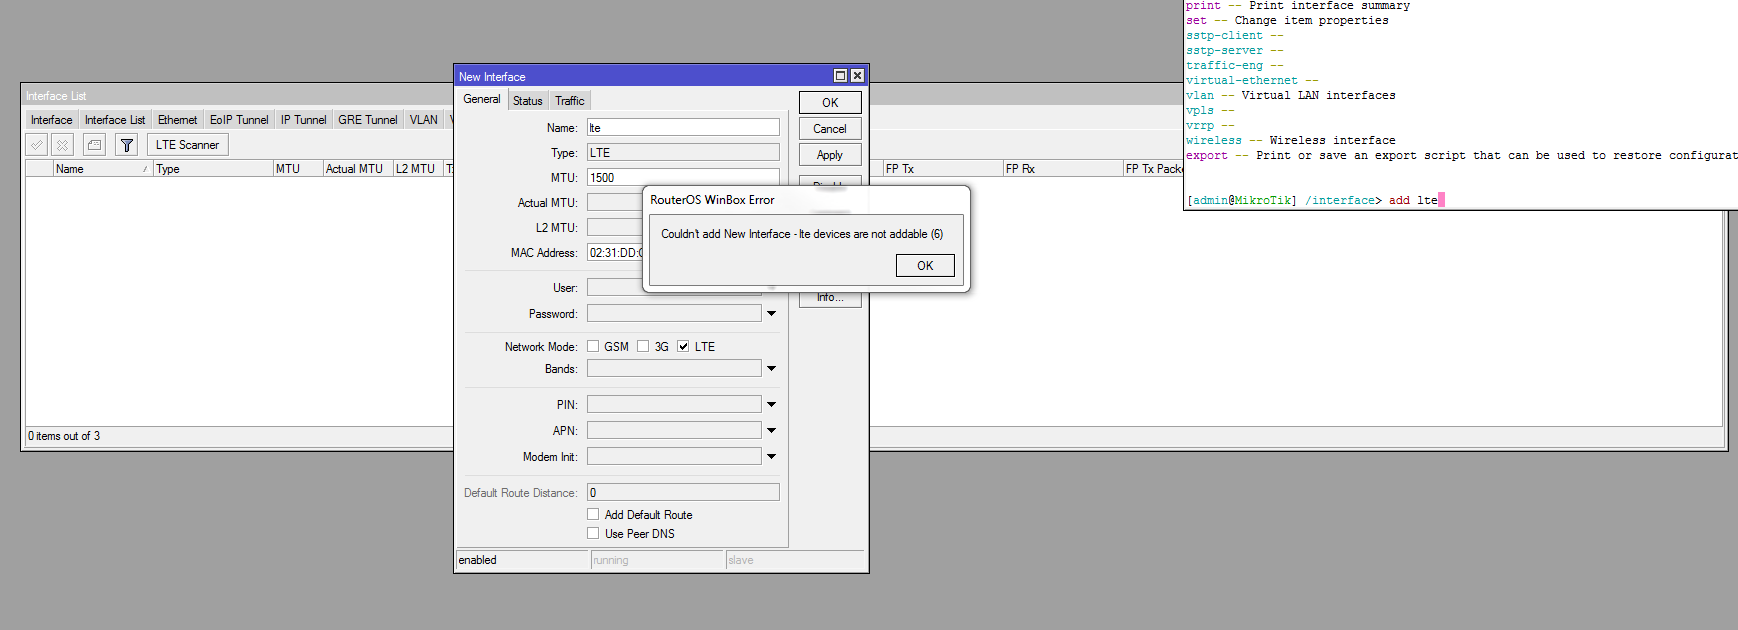Viewport: 1738px width, 630px height.
Task: Expand the PIN field dropdown arrow
Action: click(771, 405)
